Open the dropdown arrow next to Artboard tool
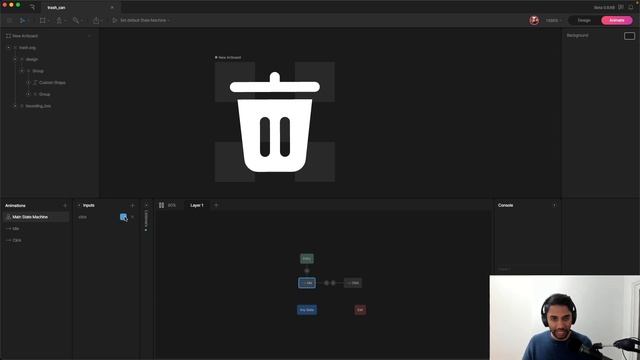 pos(49,20)
